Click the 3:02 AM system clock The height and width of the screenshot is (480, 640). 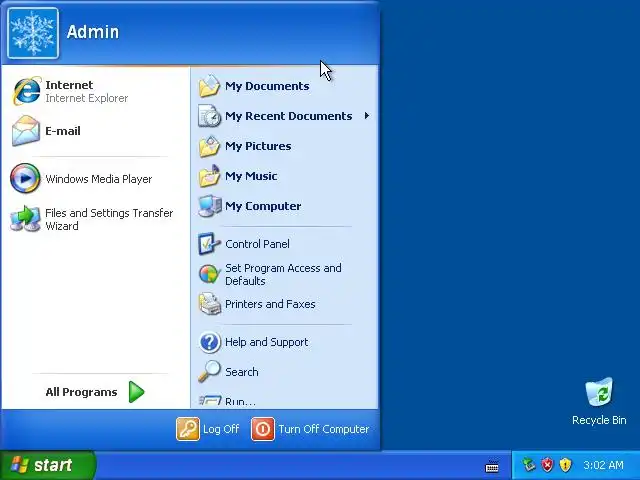pyautogui.click(x=603, y=465)
